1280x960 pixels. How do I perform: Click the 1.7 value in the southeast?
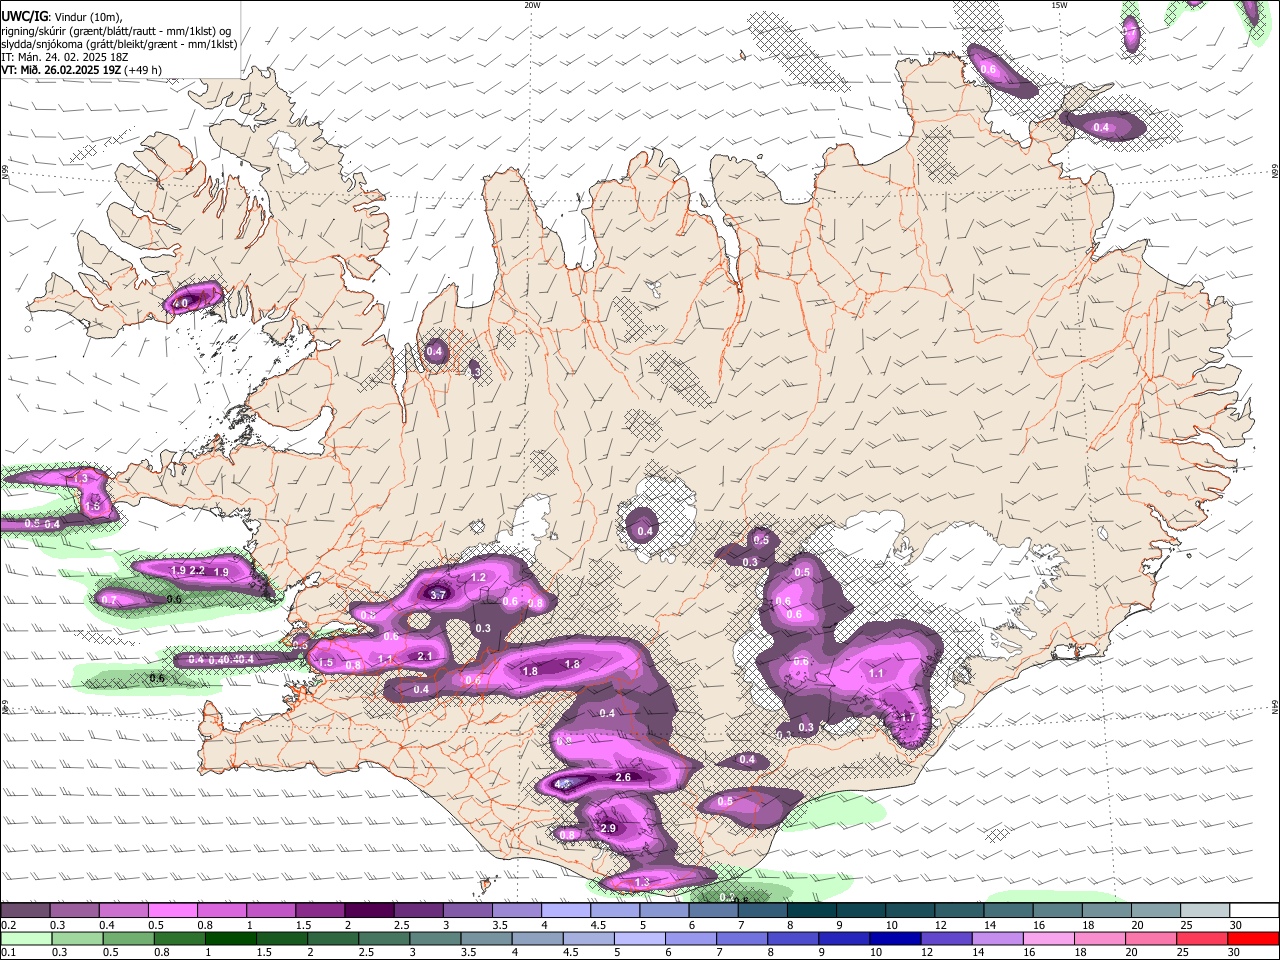click(x=908, y=717)
